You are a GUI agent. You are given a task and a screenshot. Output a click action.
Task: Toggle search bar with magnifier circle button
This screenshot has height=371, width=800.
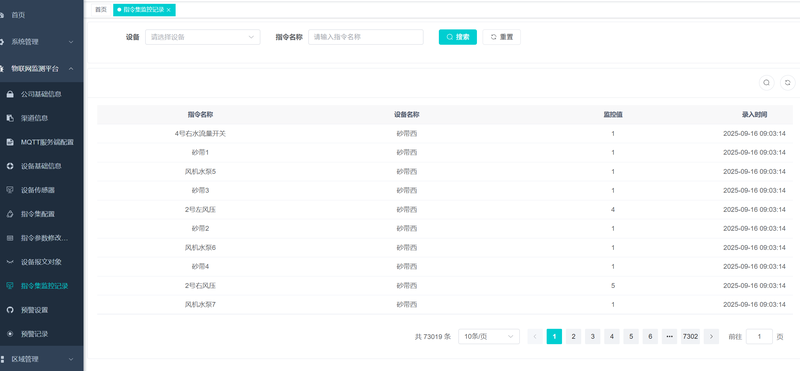click(766, 83)
